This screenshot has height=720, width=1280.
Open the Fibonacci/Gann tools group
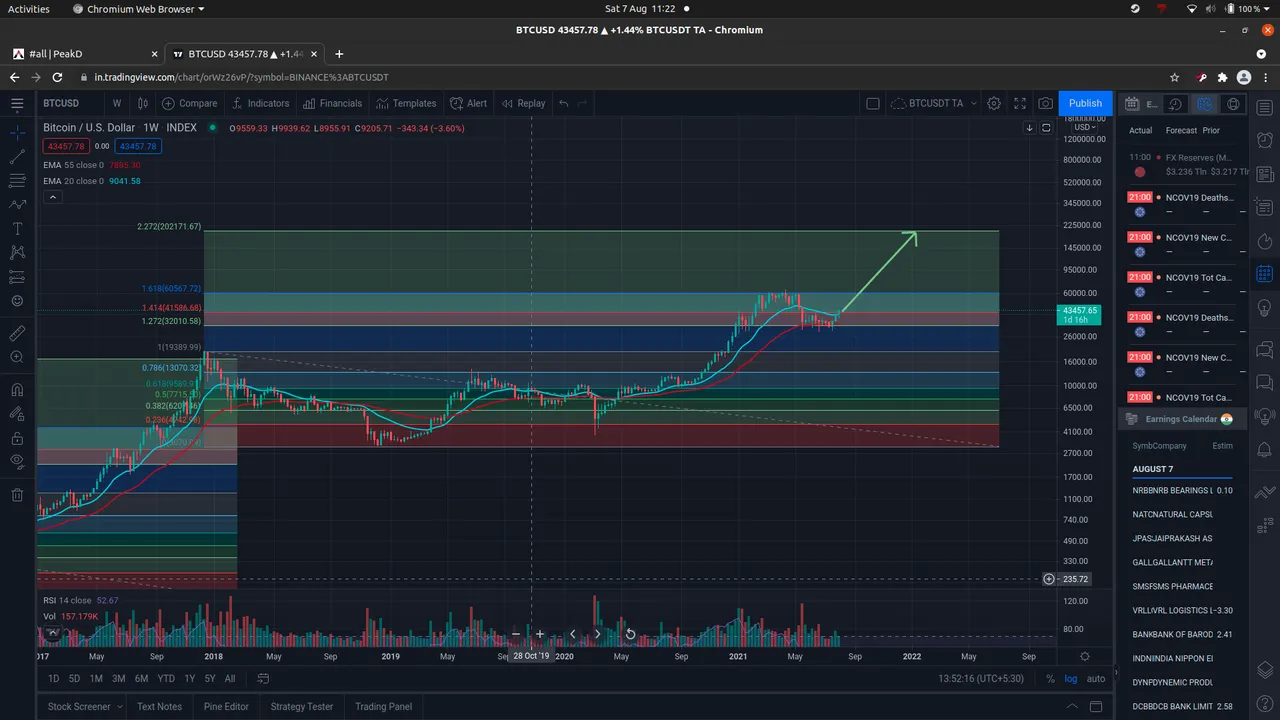tap(17, 181)
